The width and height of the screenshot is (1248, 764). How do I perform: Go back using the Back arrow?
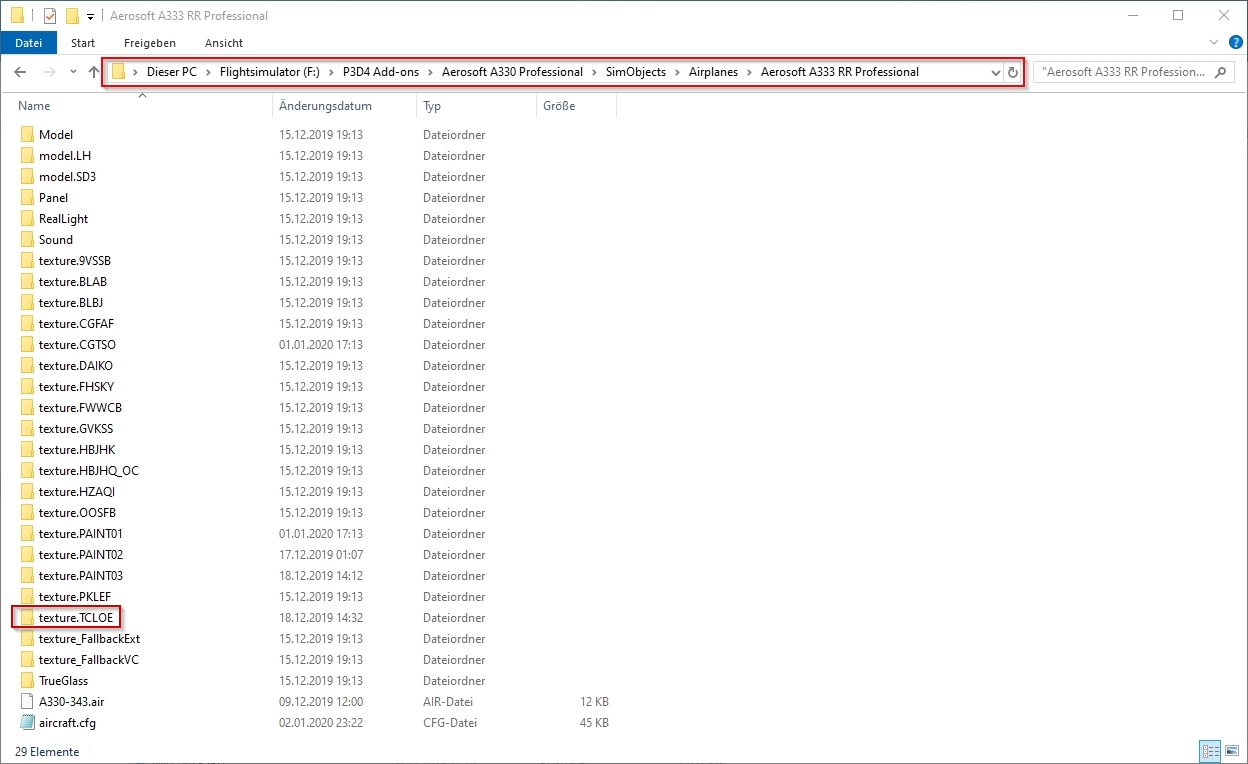pos(21,72)
